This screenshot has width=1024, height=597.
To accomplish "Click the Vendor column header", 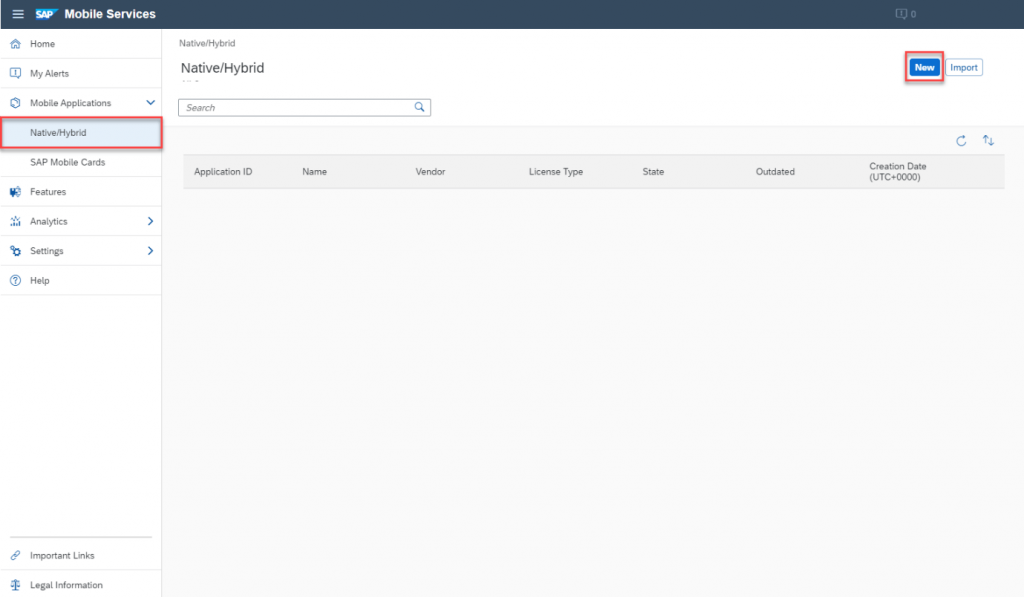I will pos(430,172).
